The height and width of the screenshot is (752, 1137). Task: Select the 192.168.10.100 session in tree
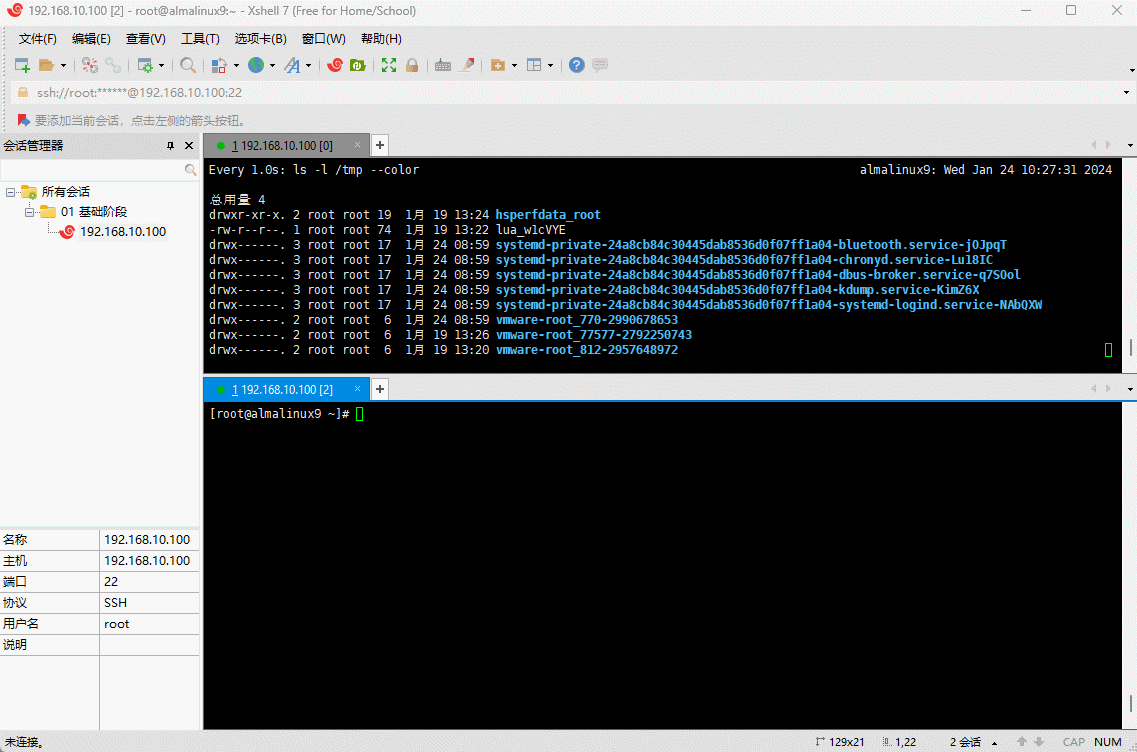[122, 232]
